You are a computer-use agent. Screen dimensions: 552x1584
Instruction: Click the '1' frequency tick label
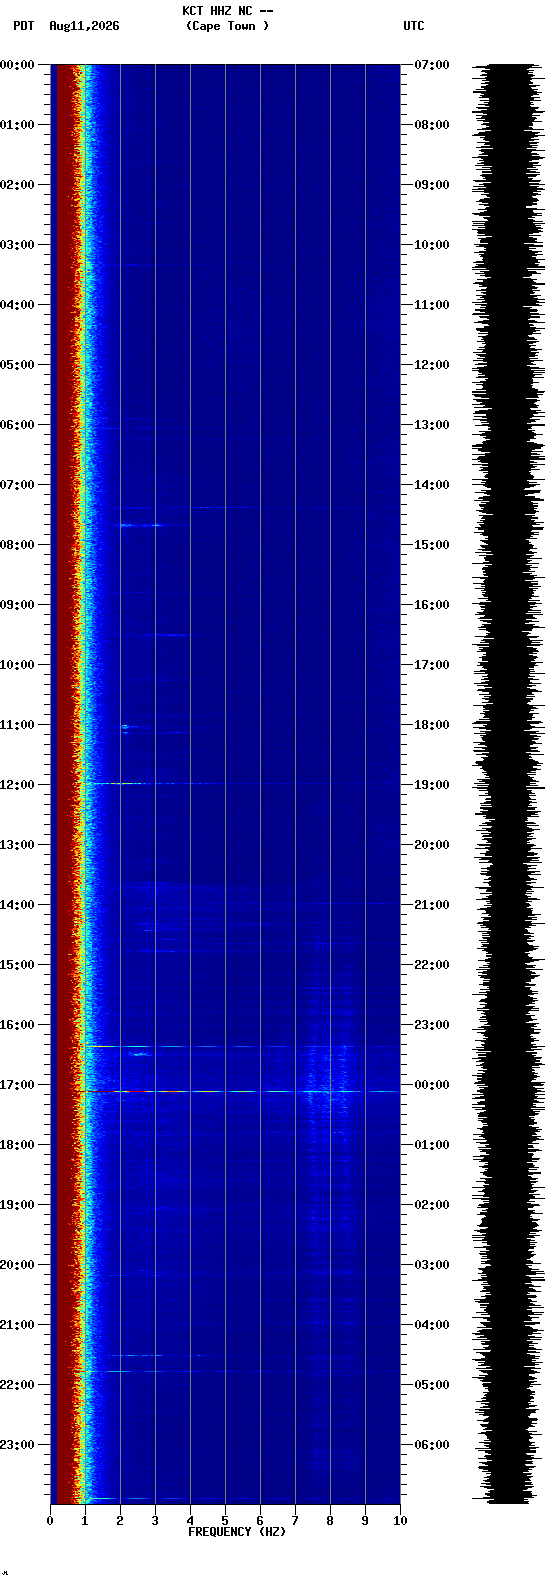[x=85, y=1521]
